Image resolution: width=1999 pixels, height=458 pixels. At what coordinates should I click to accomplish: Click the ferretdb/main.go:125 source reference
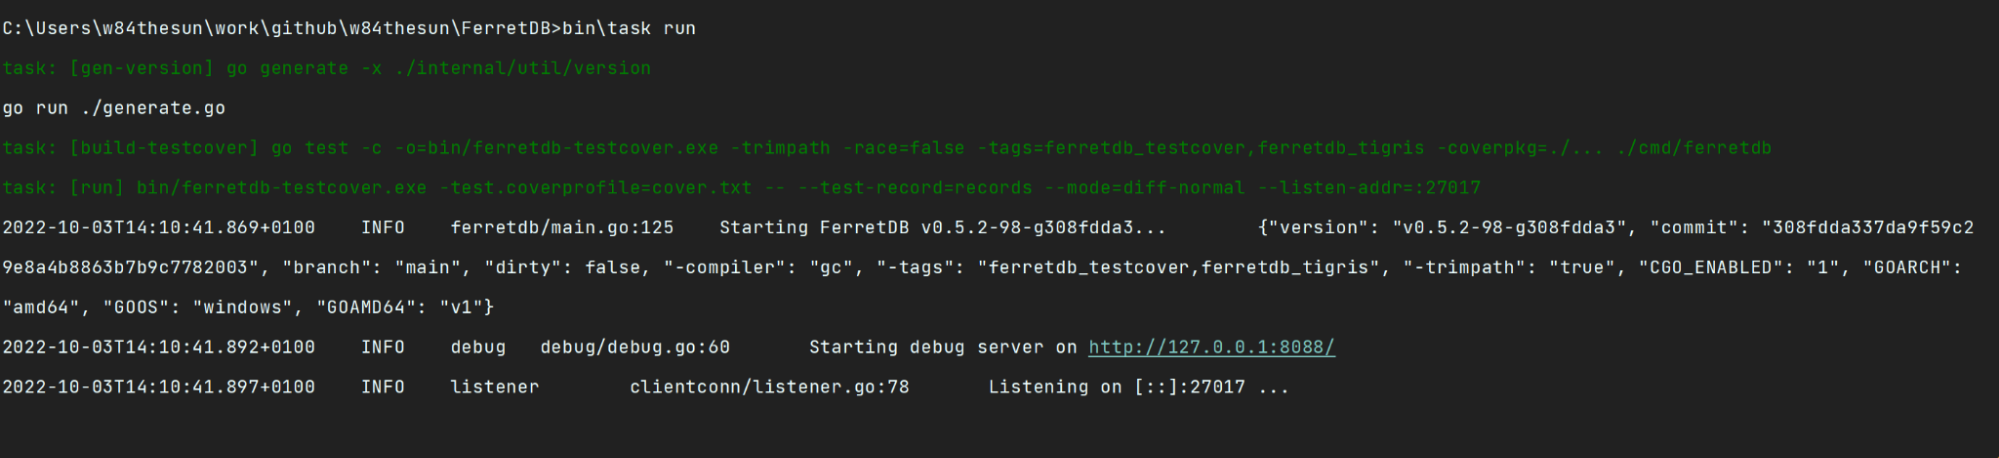[562, 228]
